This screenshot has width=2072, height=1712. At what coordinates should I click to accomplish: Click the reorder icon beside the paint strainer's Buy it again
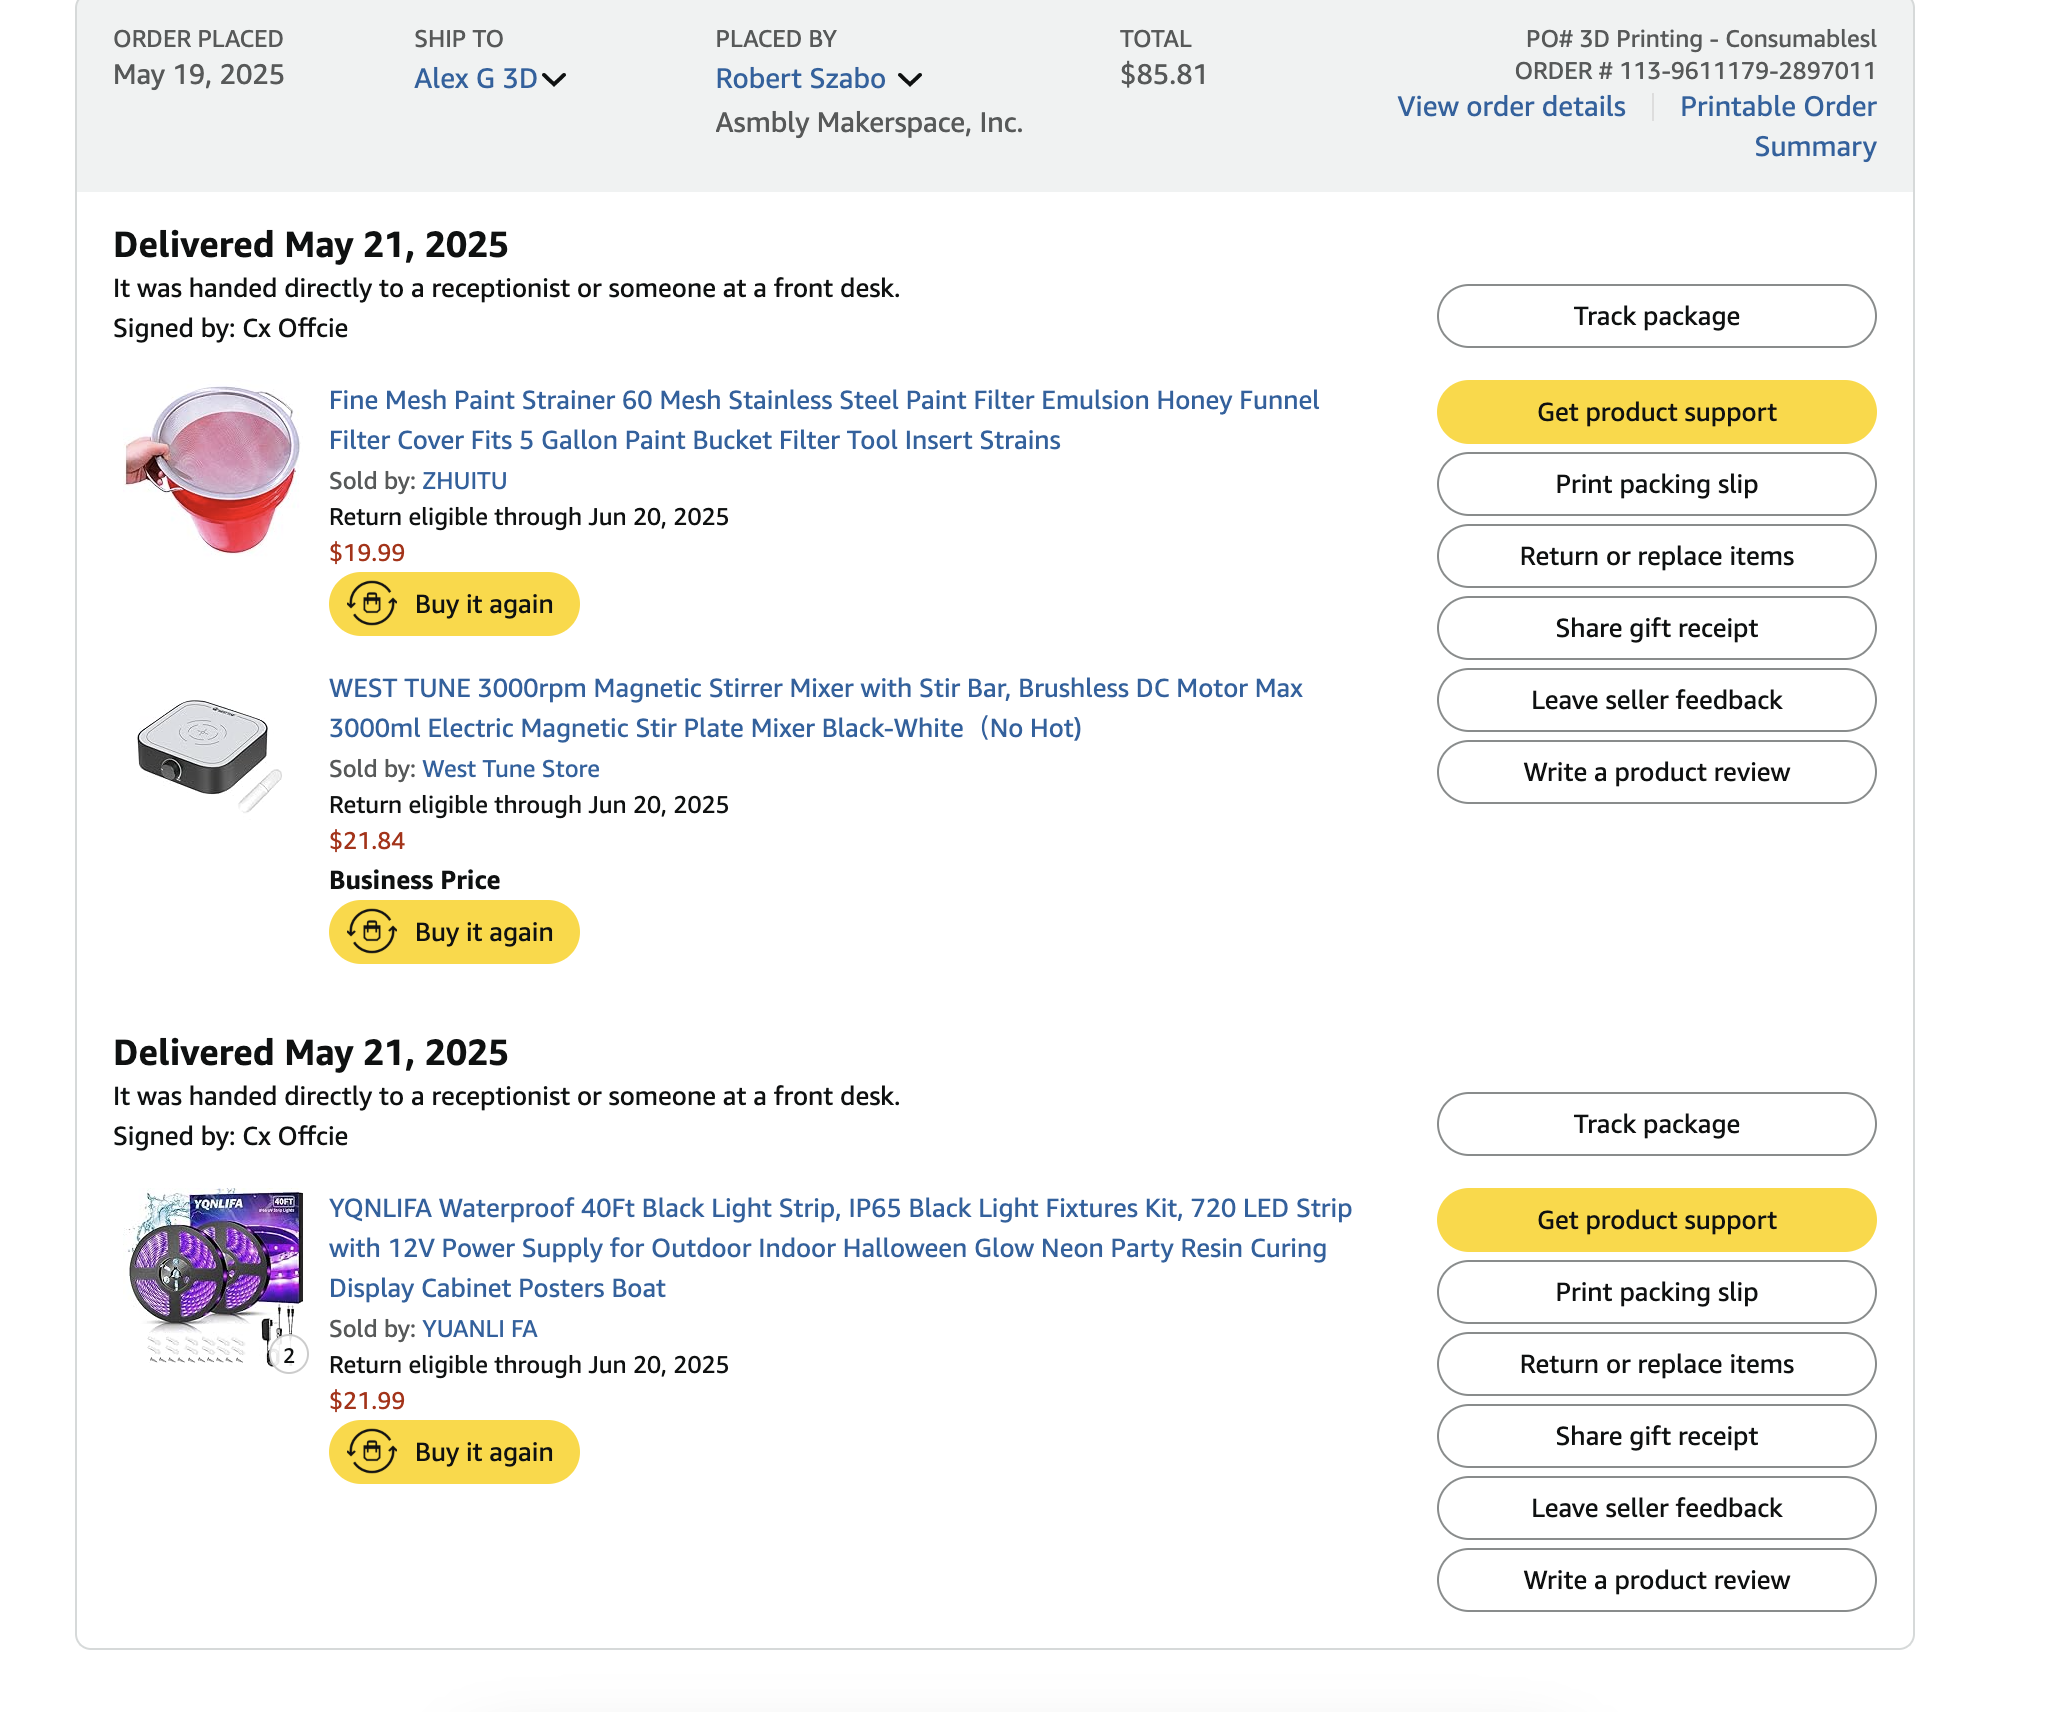tap(372, 604)
